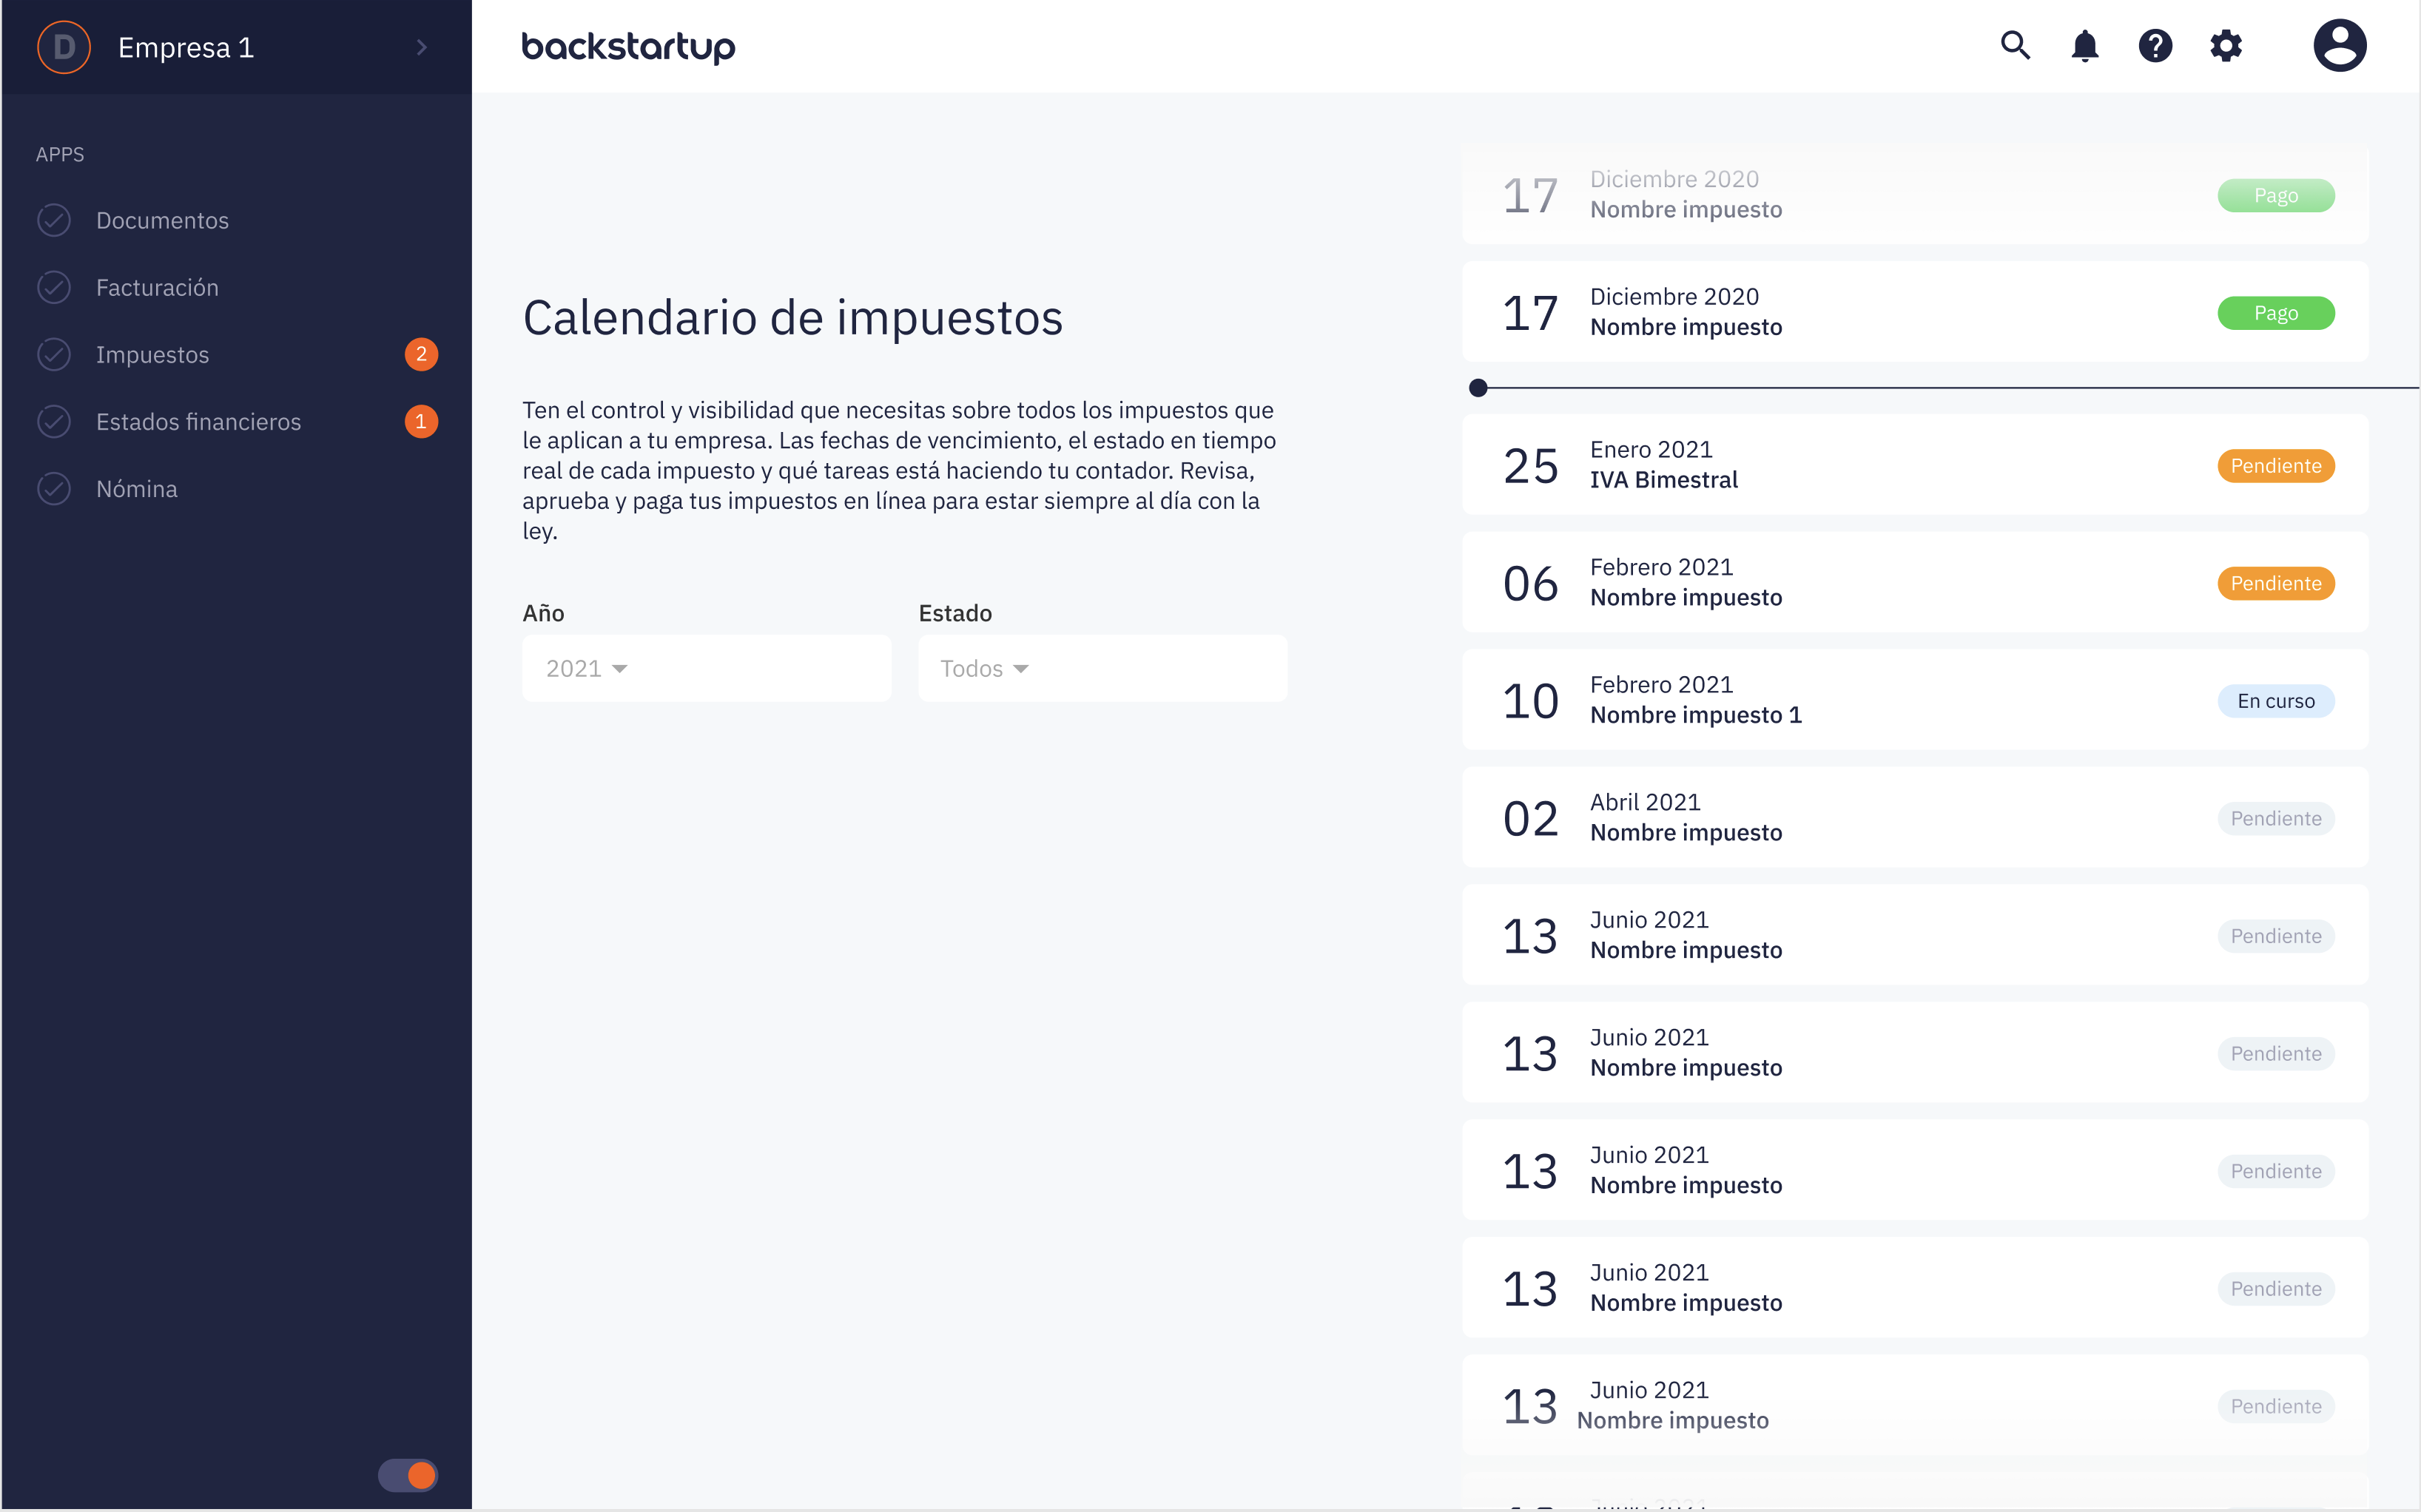Screen dimensions: 2421x1512
Task: Open the Año 2021 dropdown
Action: [x=706, y=668]
